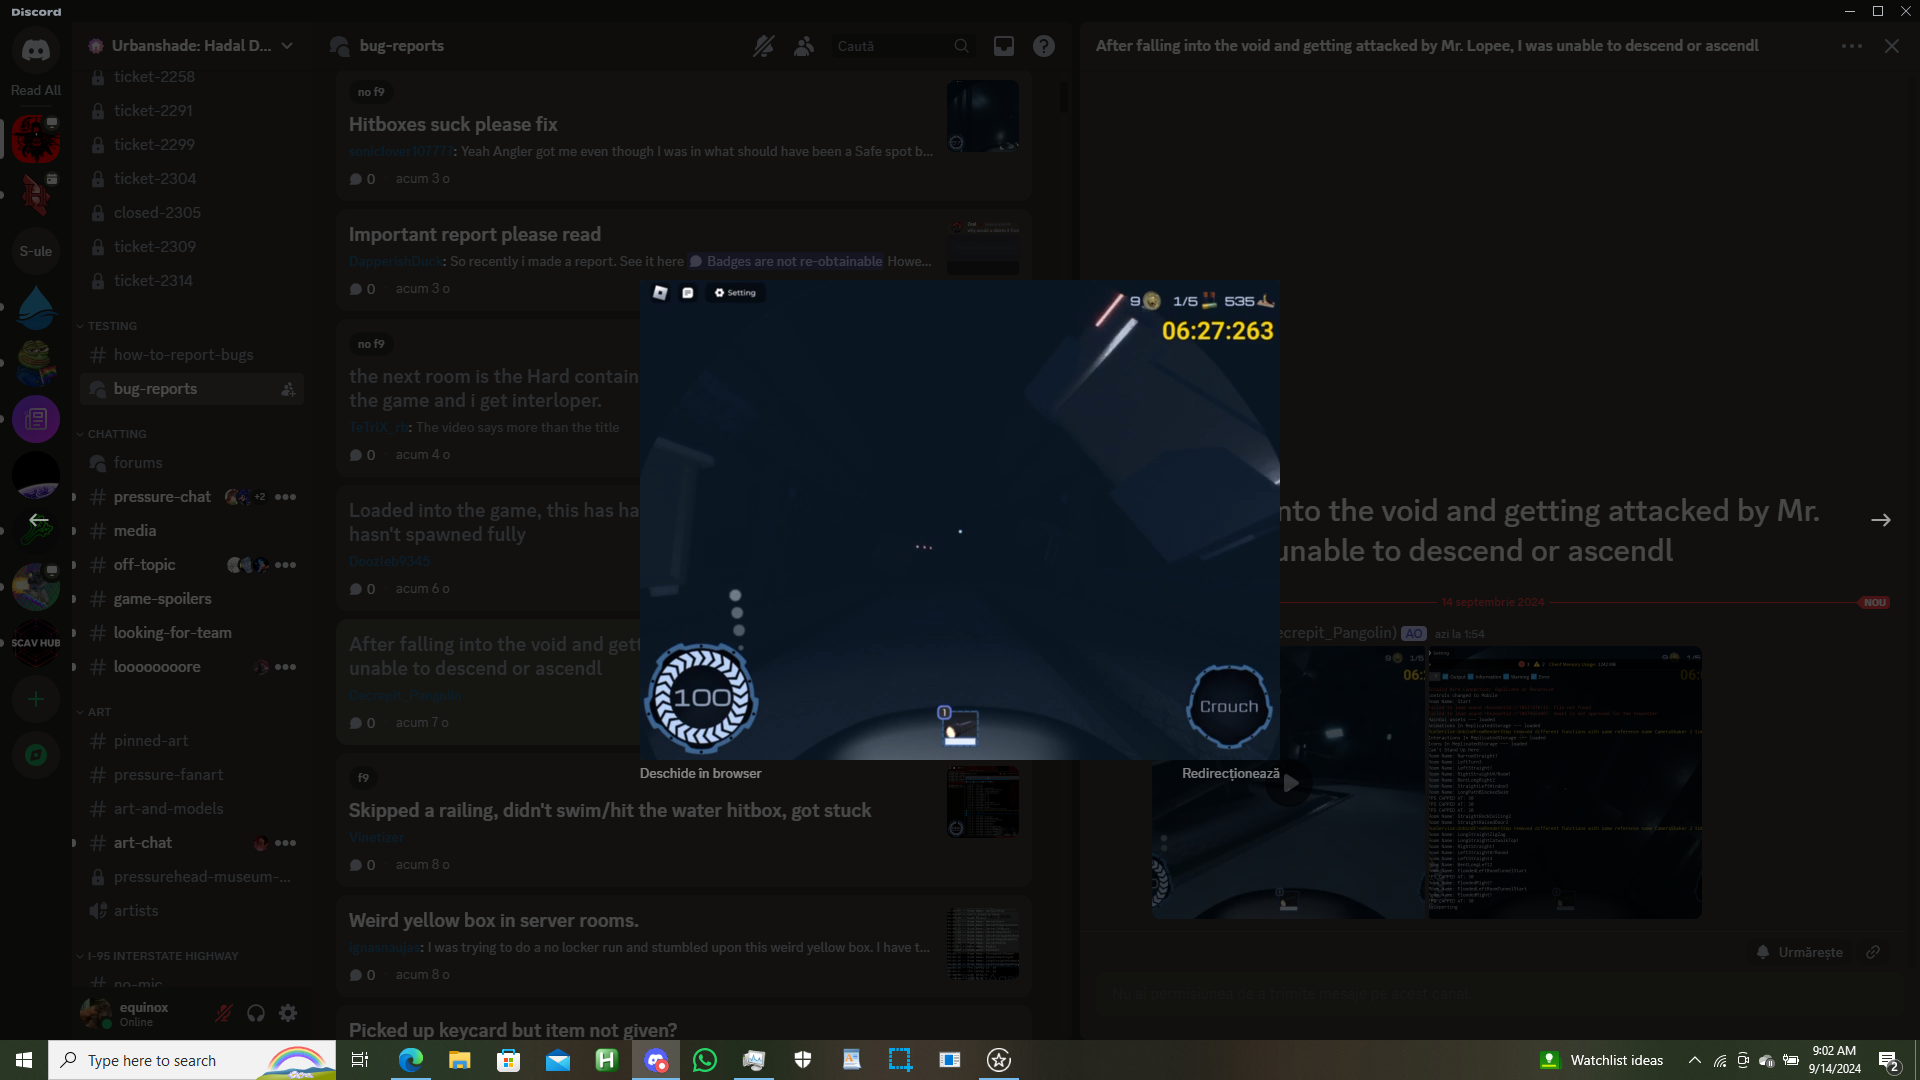Click next image right arrow
This screenshot has height=1080, width=1920.
coord(1880,520)
